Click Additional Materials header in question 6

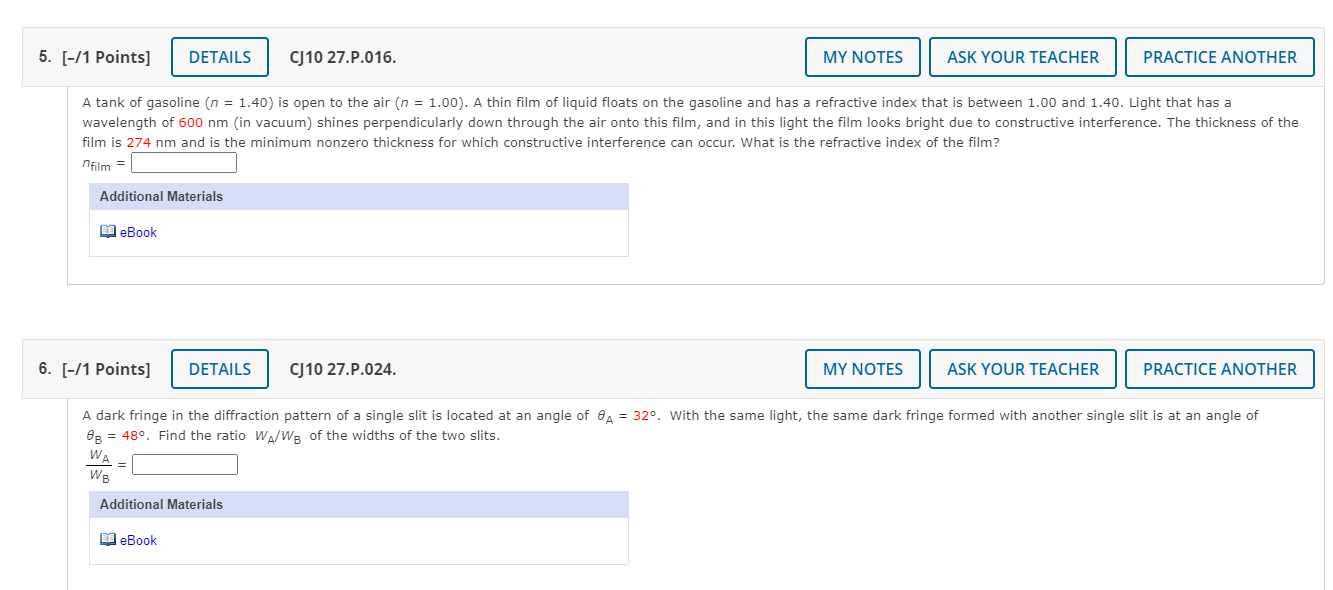[161, 504]
